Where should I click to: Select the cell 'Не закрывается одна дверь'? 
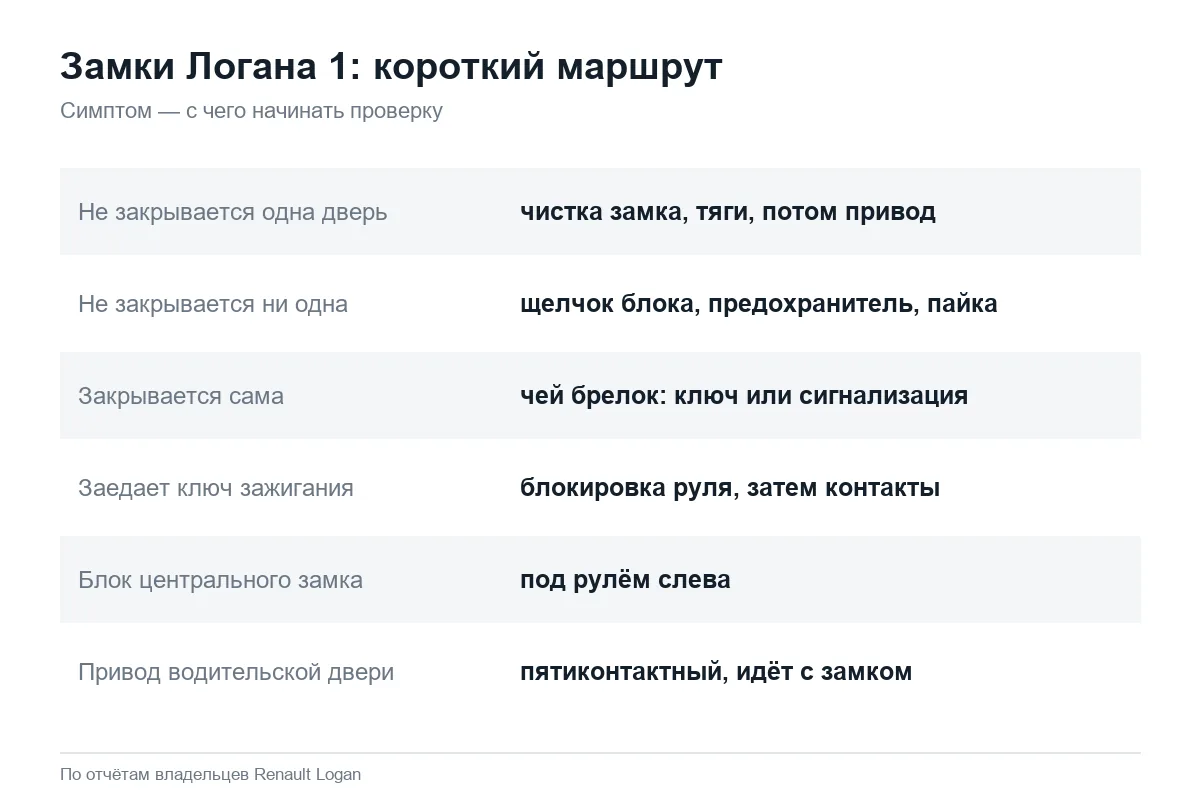(233, 212)
